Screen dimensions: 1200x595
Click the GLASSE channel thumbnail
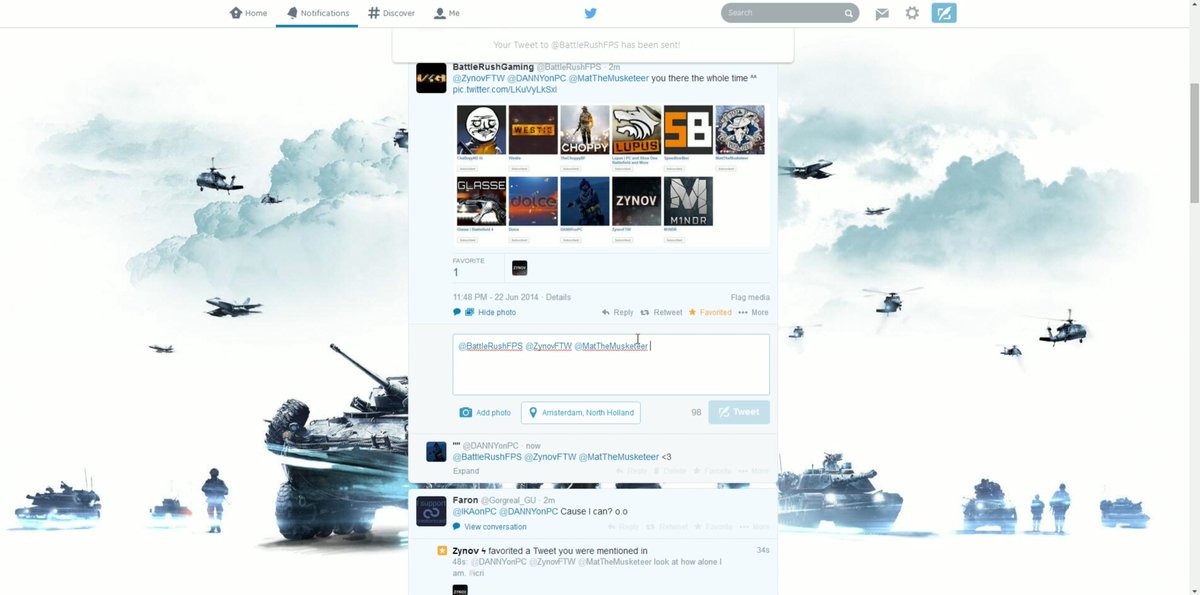coord(481,202)
